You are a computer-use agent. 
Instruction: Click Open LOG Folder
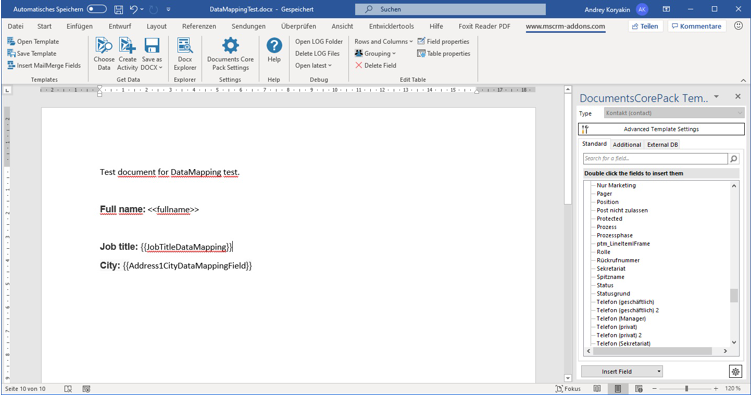319,42
